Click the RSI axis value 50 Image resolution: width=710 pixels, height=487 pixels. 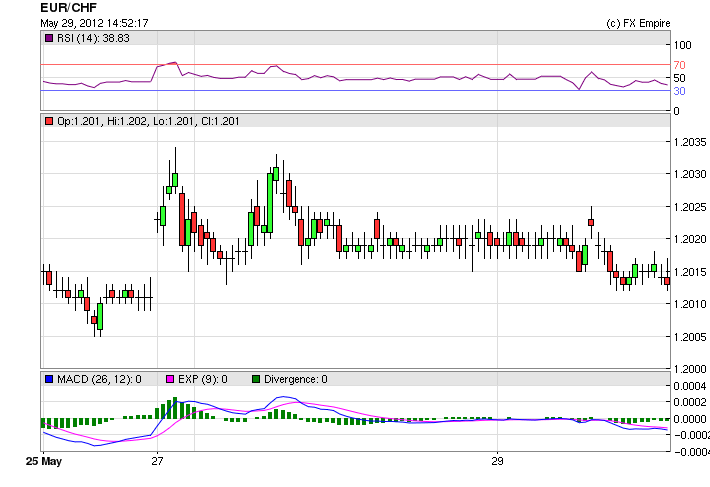pos(679,78)
